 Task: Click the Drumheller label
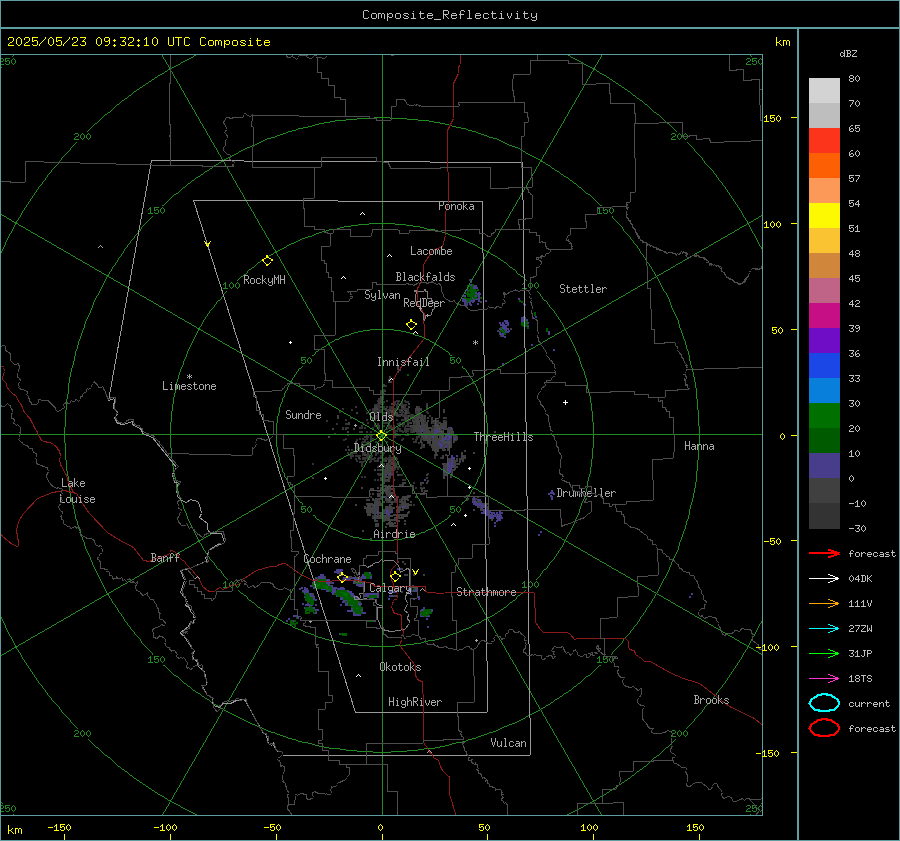coord(586,493)
